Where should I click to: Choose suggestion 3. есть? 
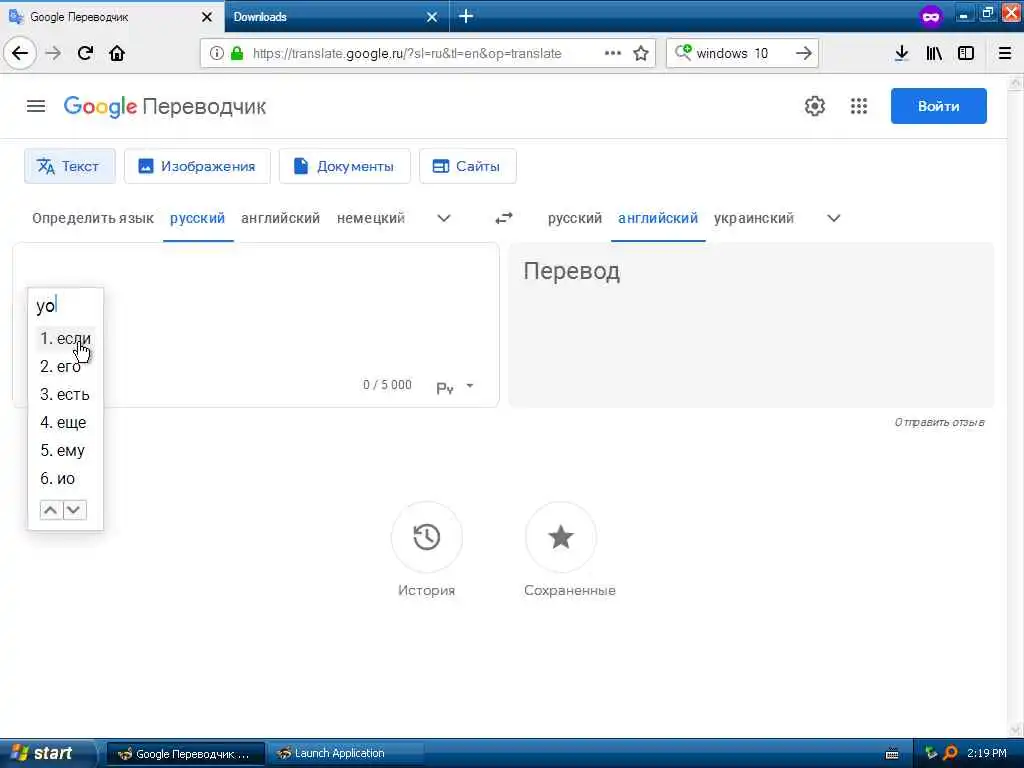point(65,394)
